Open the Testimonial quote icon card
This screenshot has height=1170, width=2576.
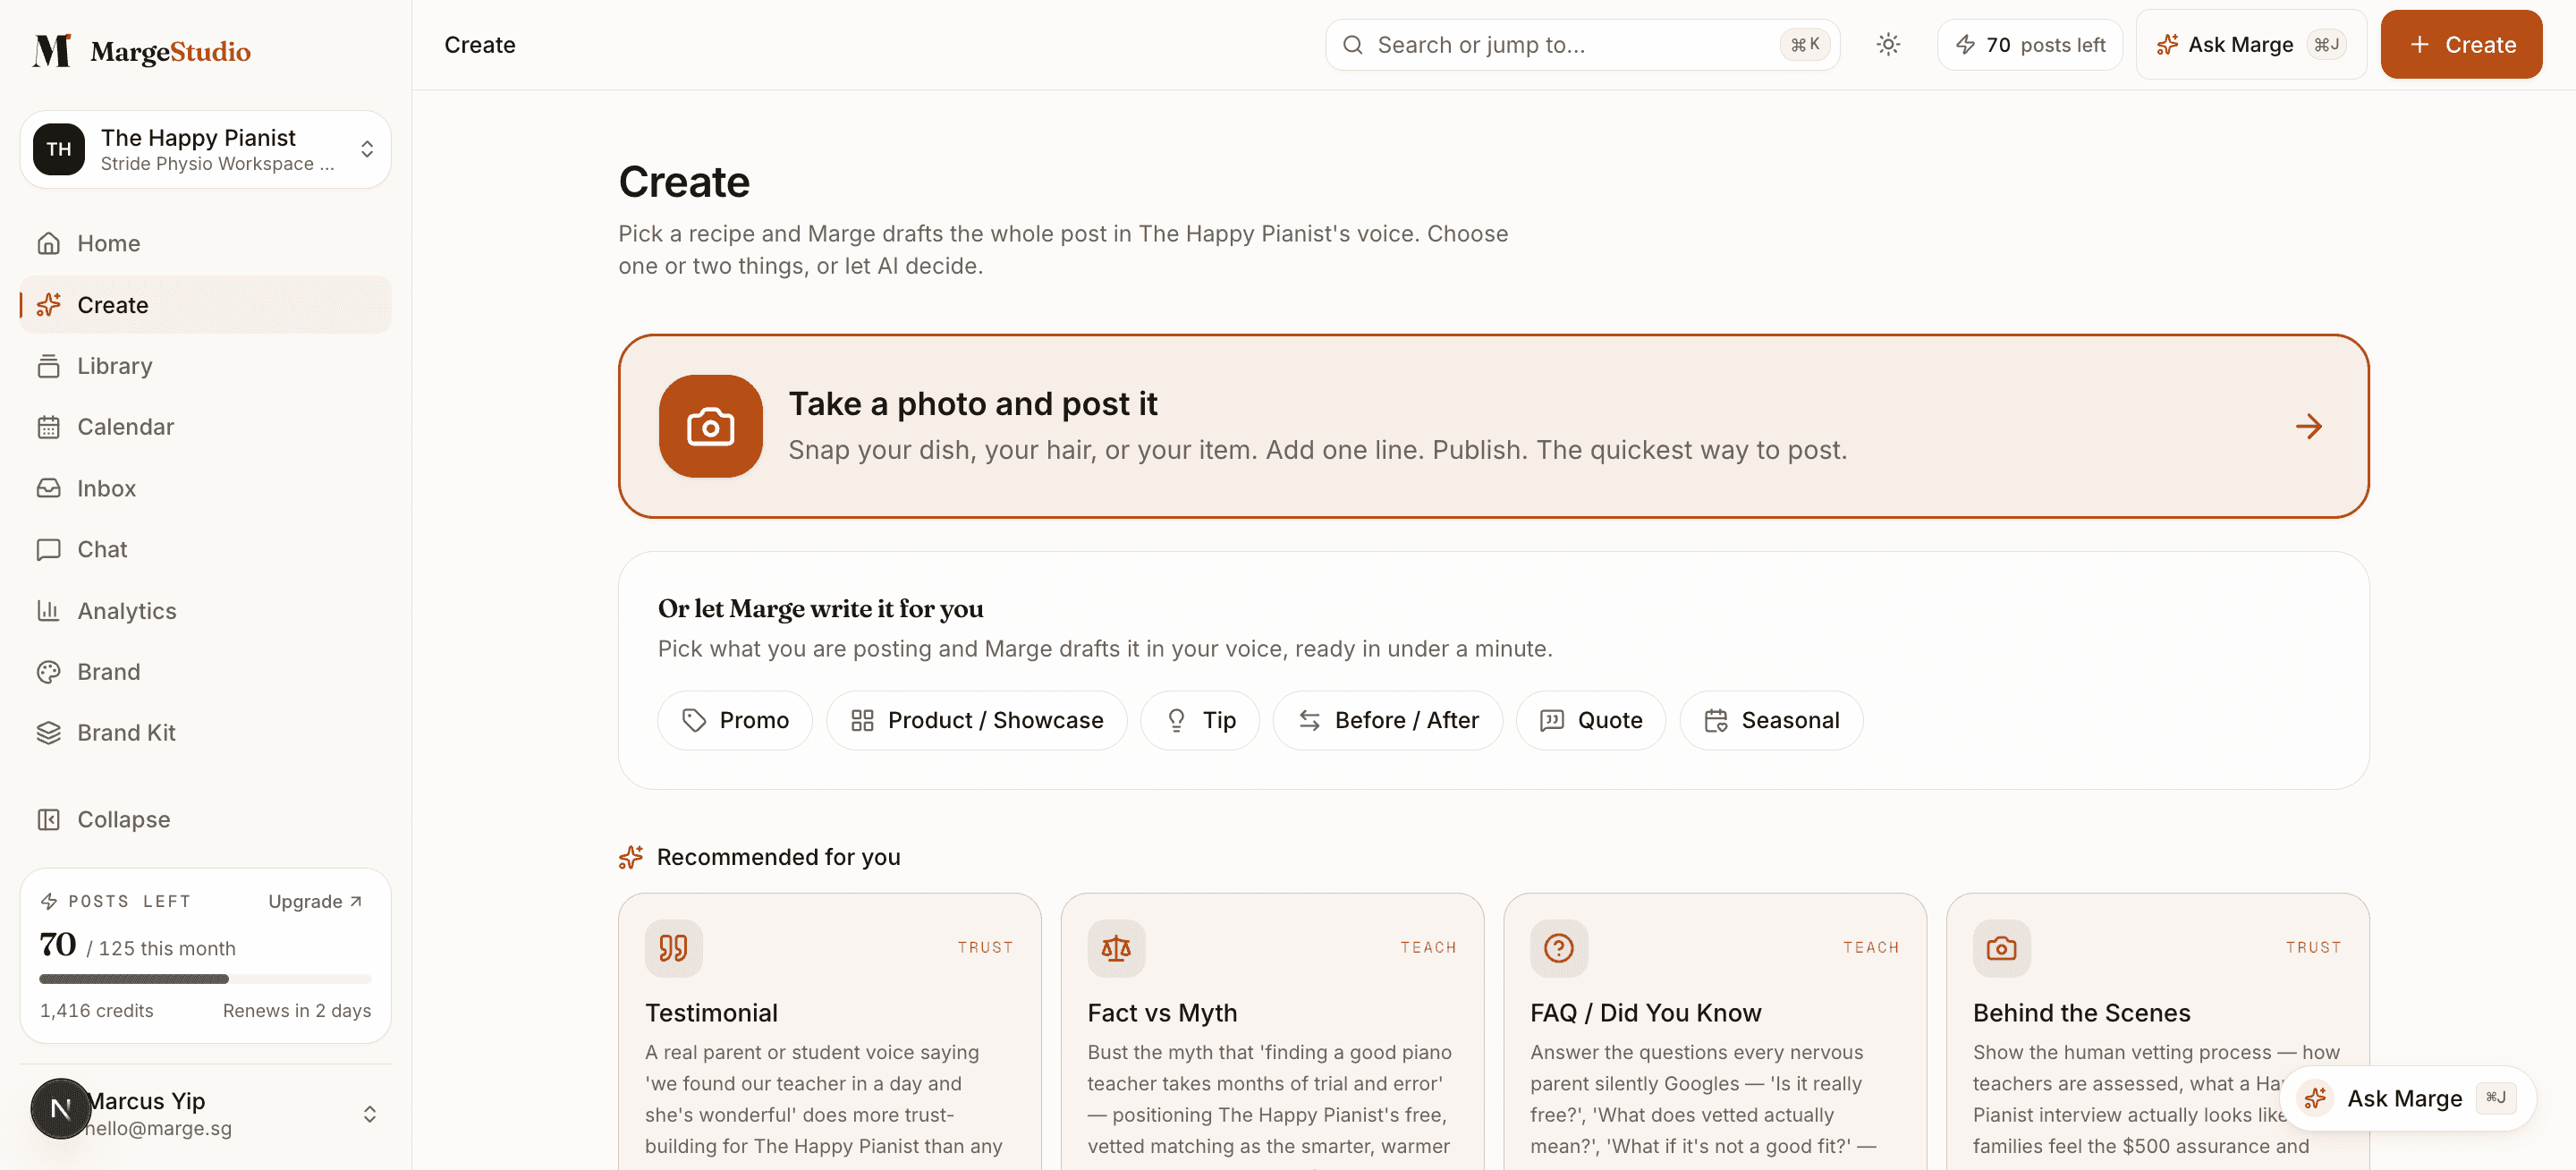coord(673,947)
